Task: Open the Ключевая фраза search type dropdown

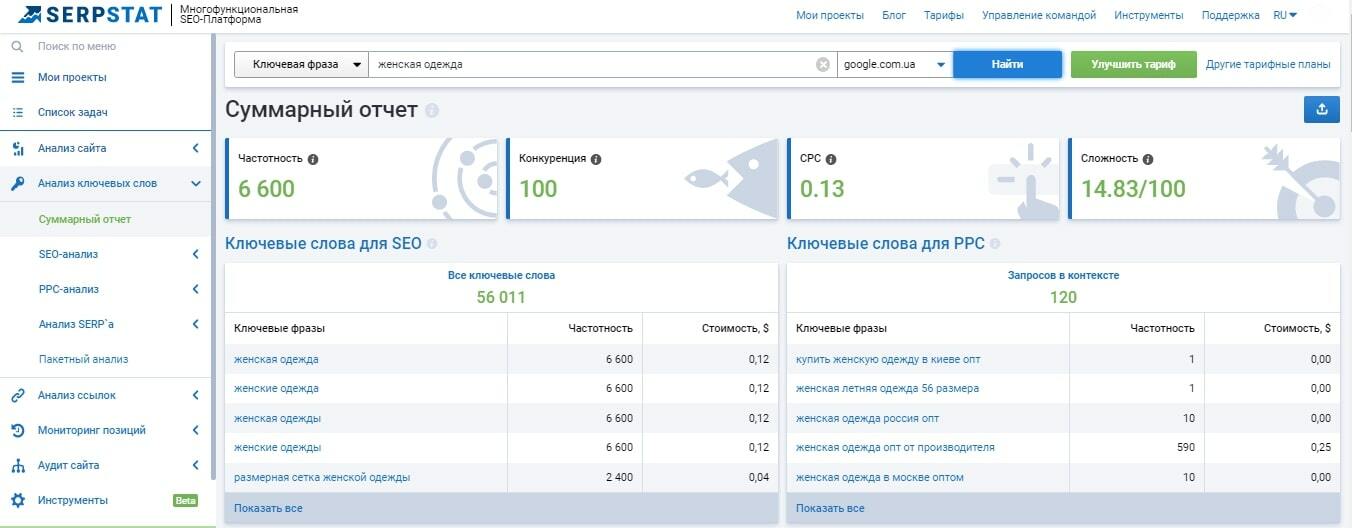Action: coord(301,64)
